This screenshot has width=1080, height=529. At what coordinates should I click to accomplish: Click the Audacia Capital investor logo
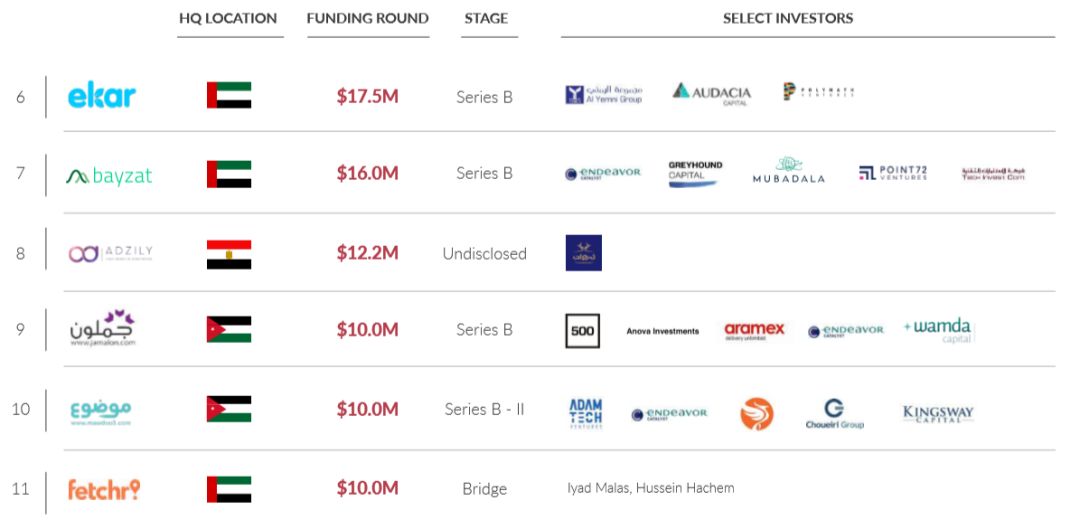coord(711,94)
